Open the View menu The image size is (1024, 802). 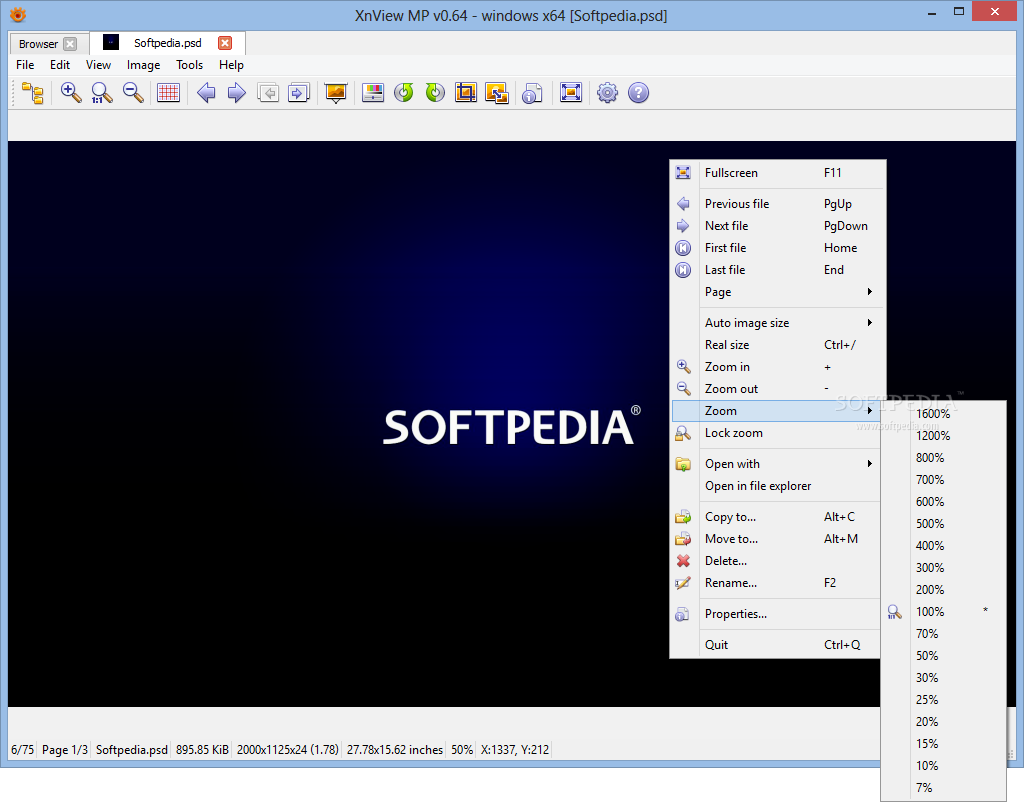98,65
